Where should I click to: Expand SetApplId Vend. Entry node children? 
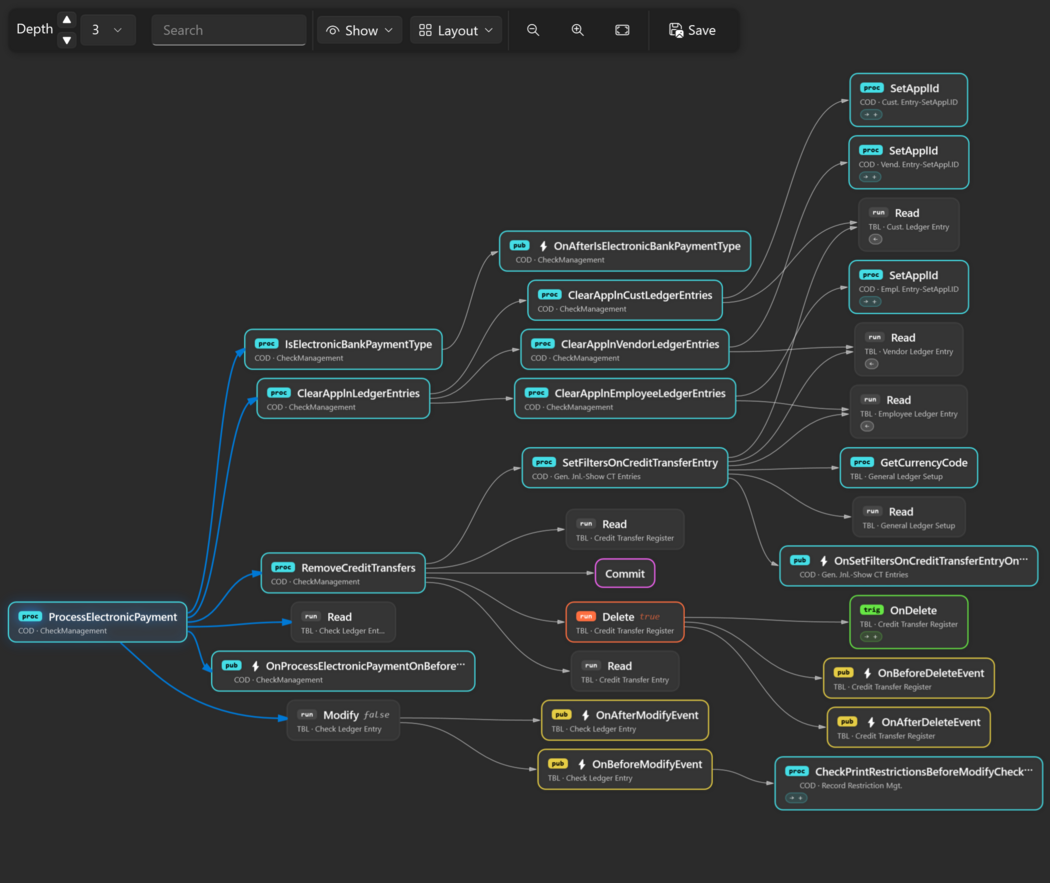pos(871,177)
